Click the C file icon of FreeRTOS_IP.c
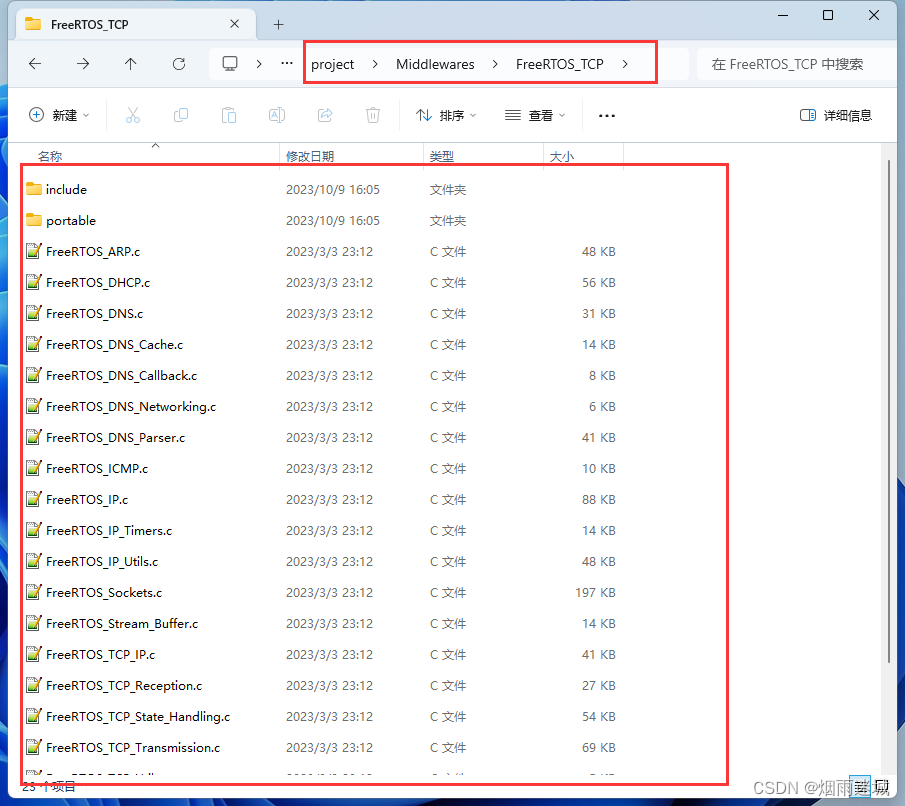The image size is (905, 806). point(34,499)
